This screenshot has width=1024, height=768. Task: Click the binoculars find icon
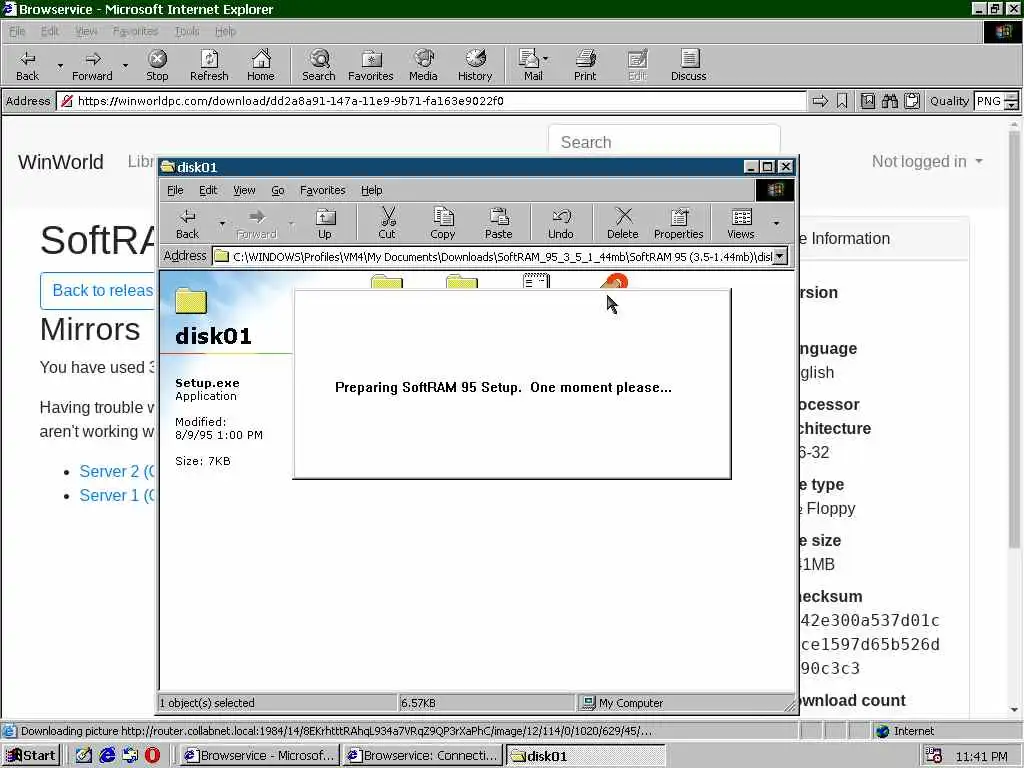(x=889, y=101)
